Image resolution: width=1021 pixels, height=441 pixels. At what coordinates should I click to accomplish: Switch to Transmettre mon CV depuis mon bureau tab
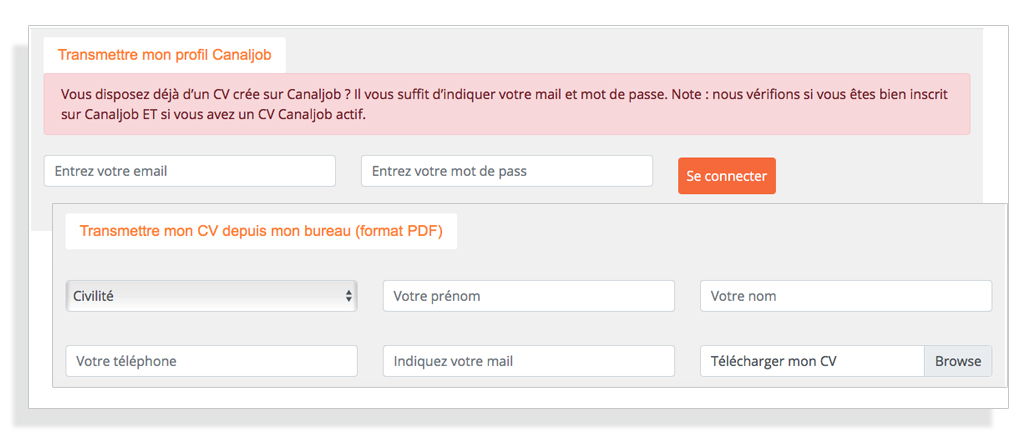(261, 231)
